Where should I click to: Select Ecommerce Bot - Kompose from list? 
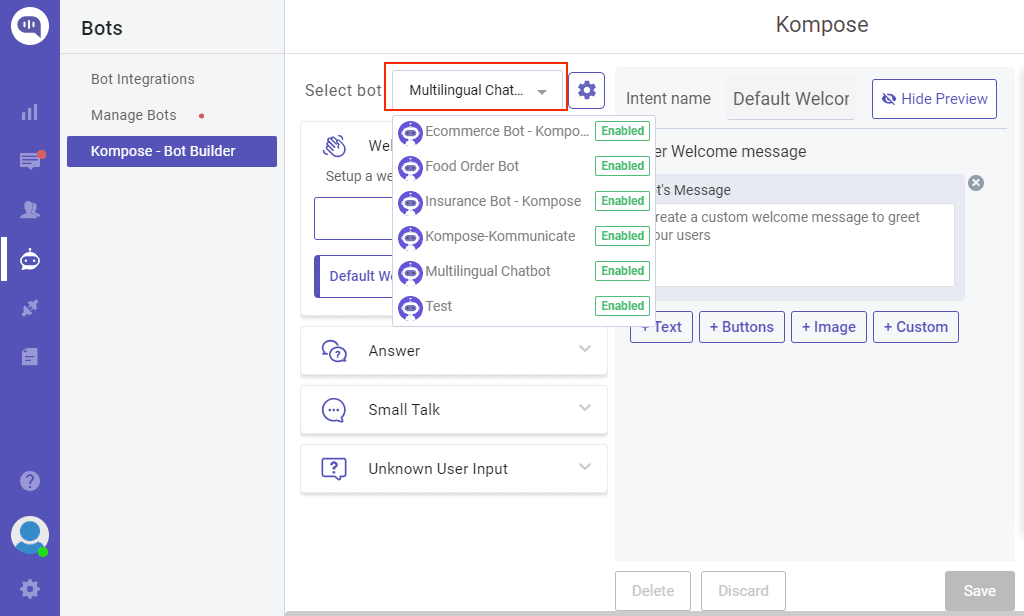coord(524,131)
